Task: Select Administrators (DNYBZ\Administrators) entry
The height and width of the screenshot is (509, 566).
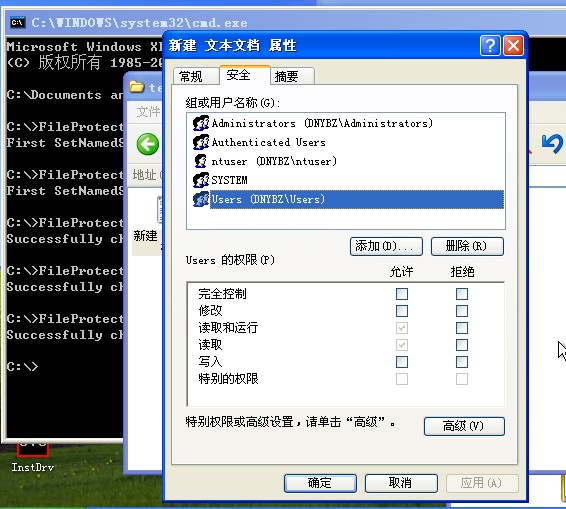Action: point(322,123)
